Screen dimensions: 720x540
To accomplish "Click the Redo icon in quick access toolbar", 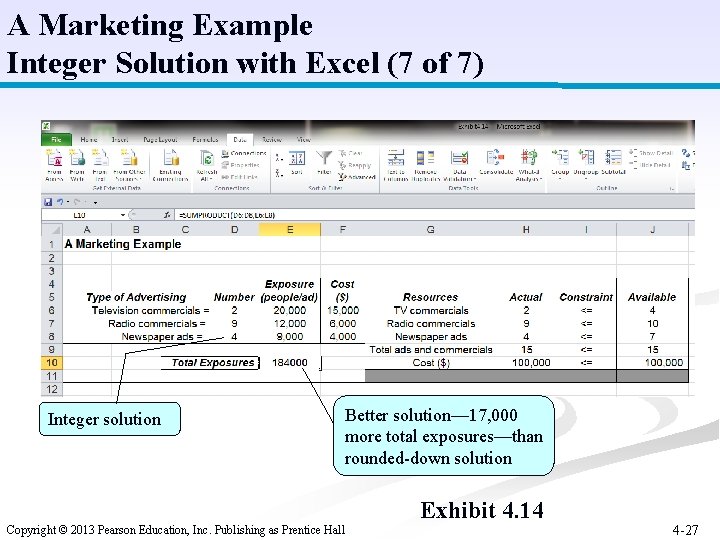I will [77, 202].
